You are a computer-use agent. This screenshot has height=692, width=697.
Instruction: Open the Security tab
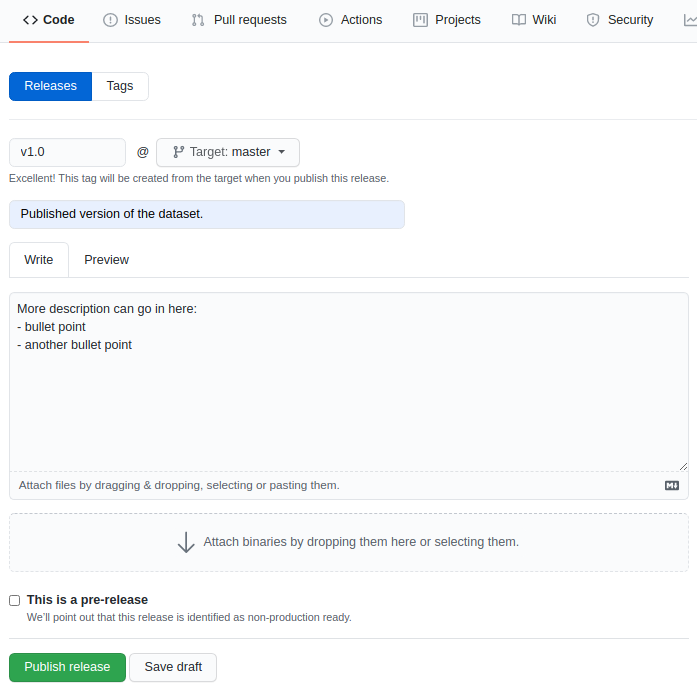tap(619, 20)
